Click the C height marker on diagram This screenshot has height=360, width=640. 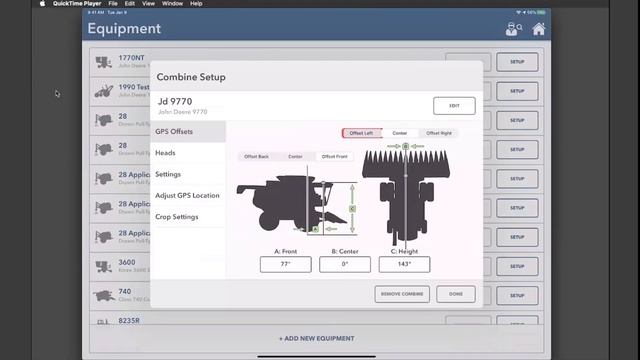[352, 209]
